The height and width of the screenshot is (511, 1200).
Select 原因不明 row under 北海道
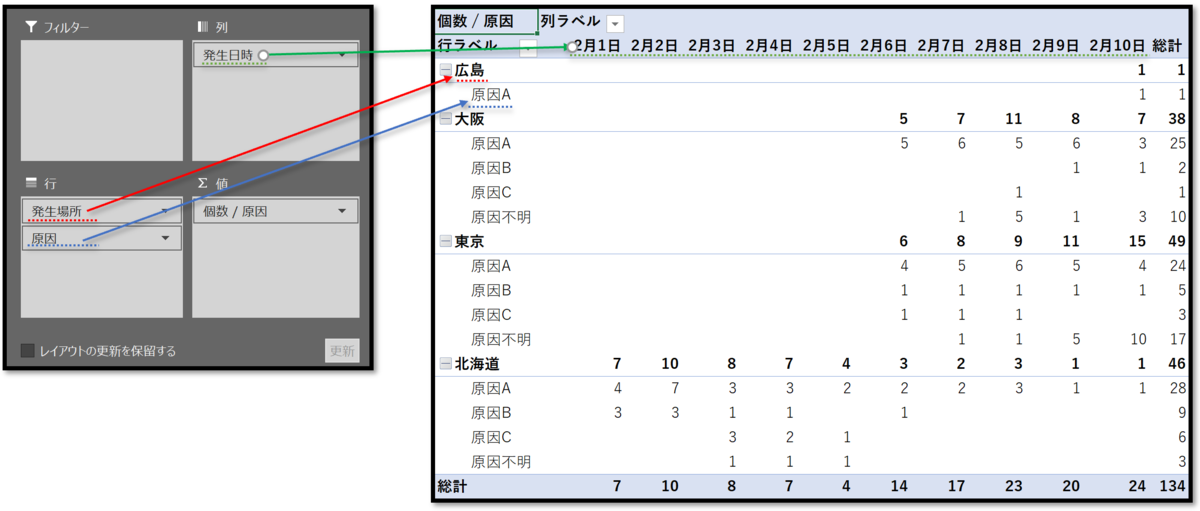(x=501, y=462)
